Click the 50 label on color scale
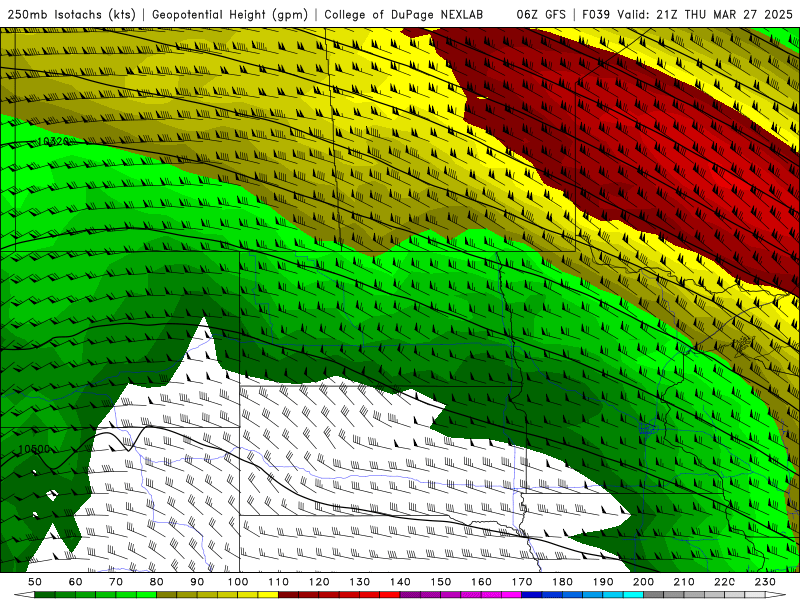The width and height of the screenshot is (800, 600). [x=35, y=582]
